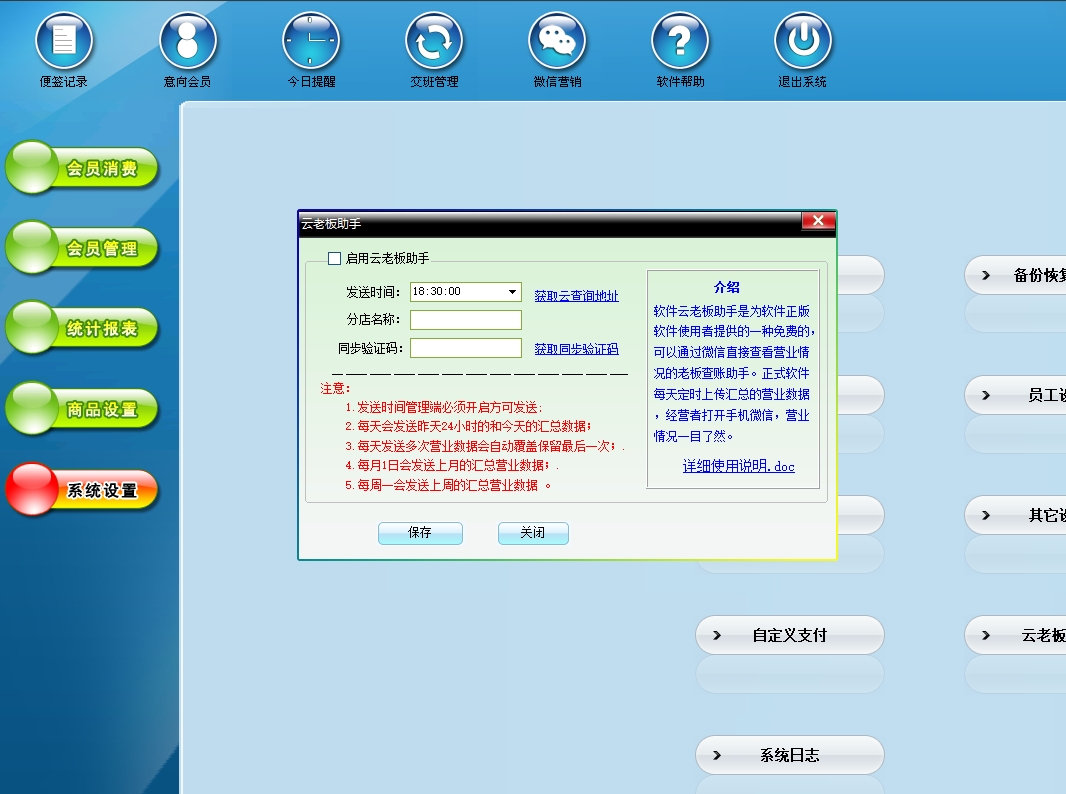This screenshot has width=1066, height=794.
Task: Click the 获取云查询地址 link
Action: 576,296
